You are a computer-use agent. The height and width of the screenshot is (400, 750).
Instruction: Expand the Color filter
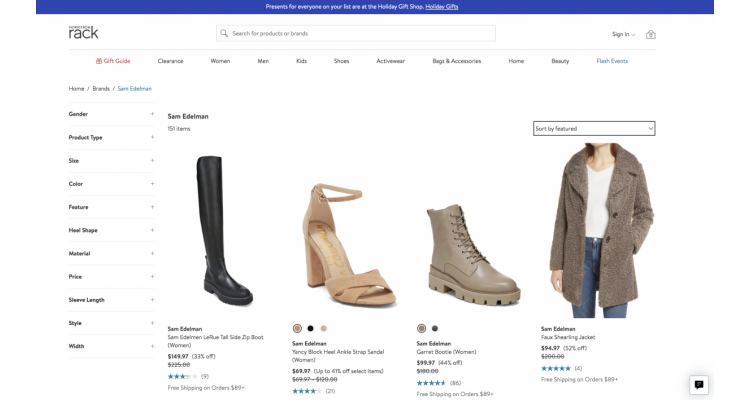111,184
